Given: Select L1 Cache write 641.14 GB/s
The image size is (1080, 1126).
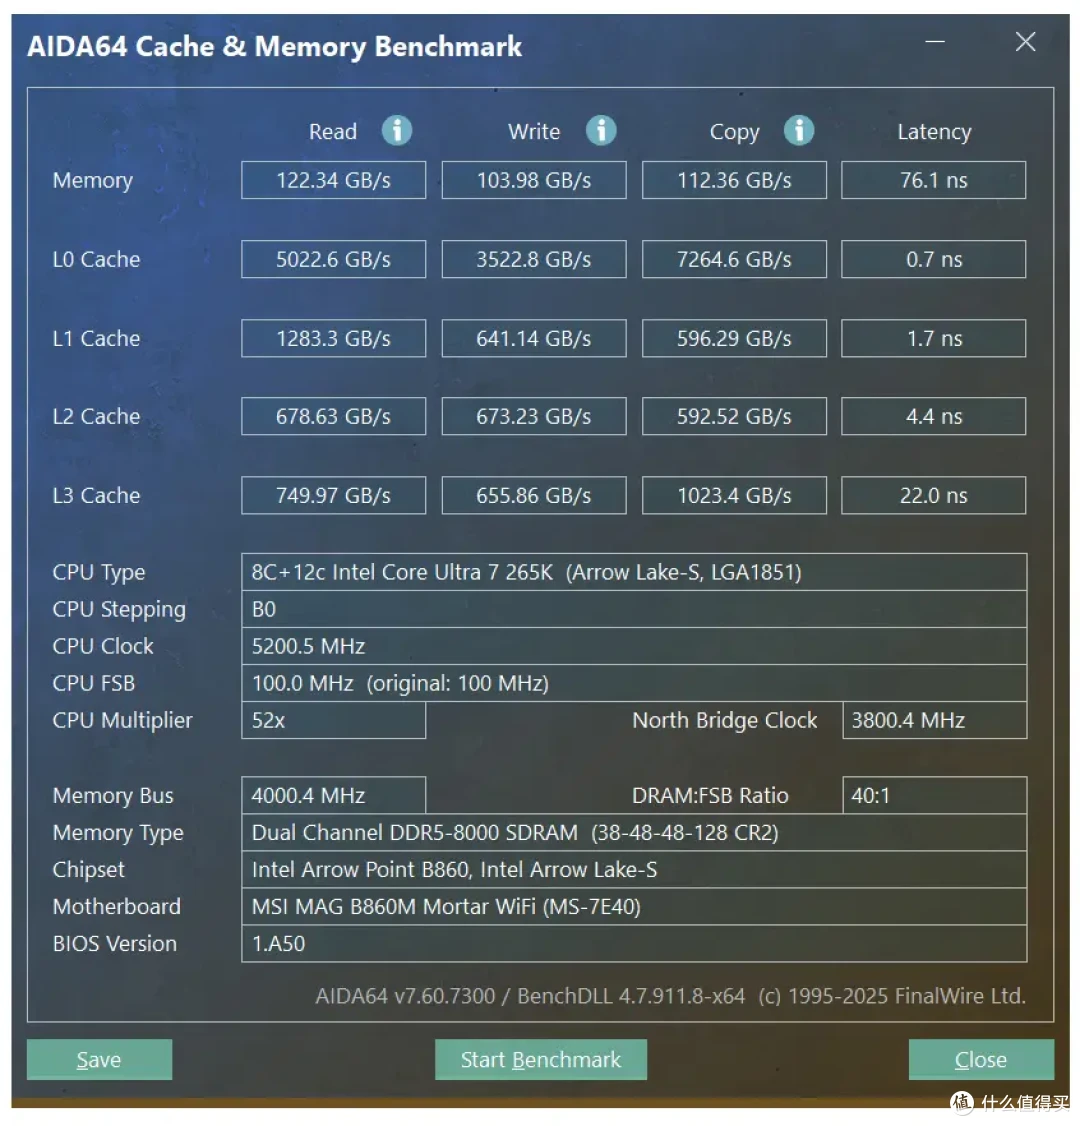Looking at the screenshot, I should (x=534, y=338).
